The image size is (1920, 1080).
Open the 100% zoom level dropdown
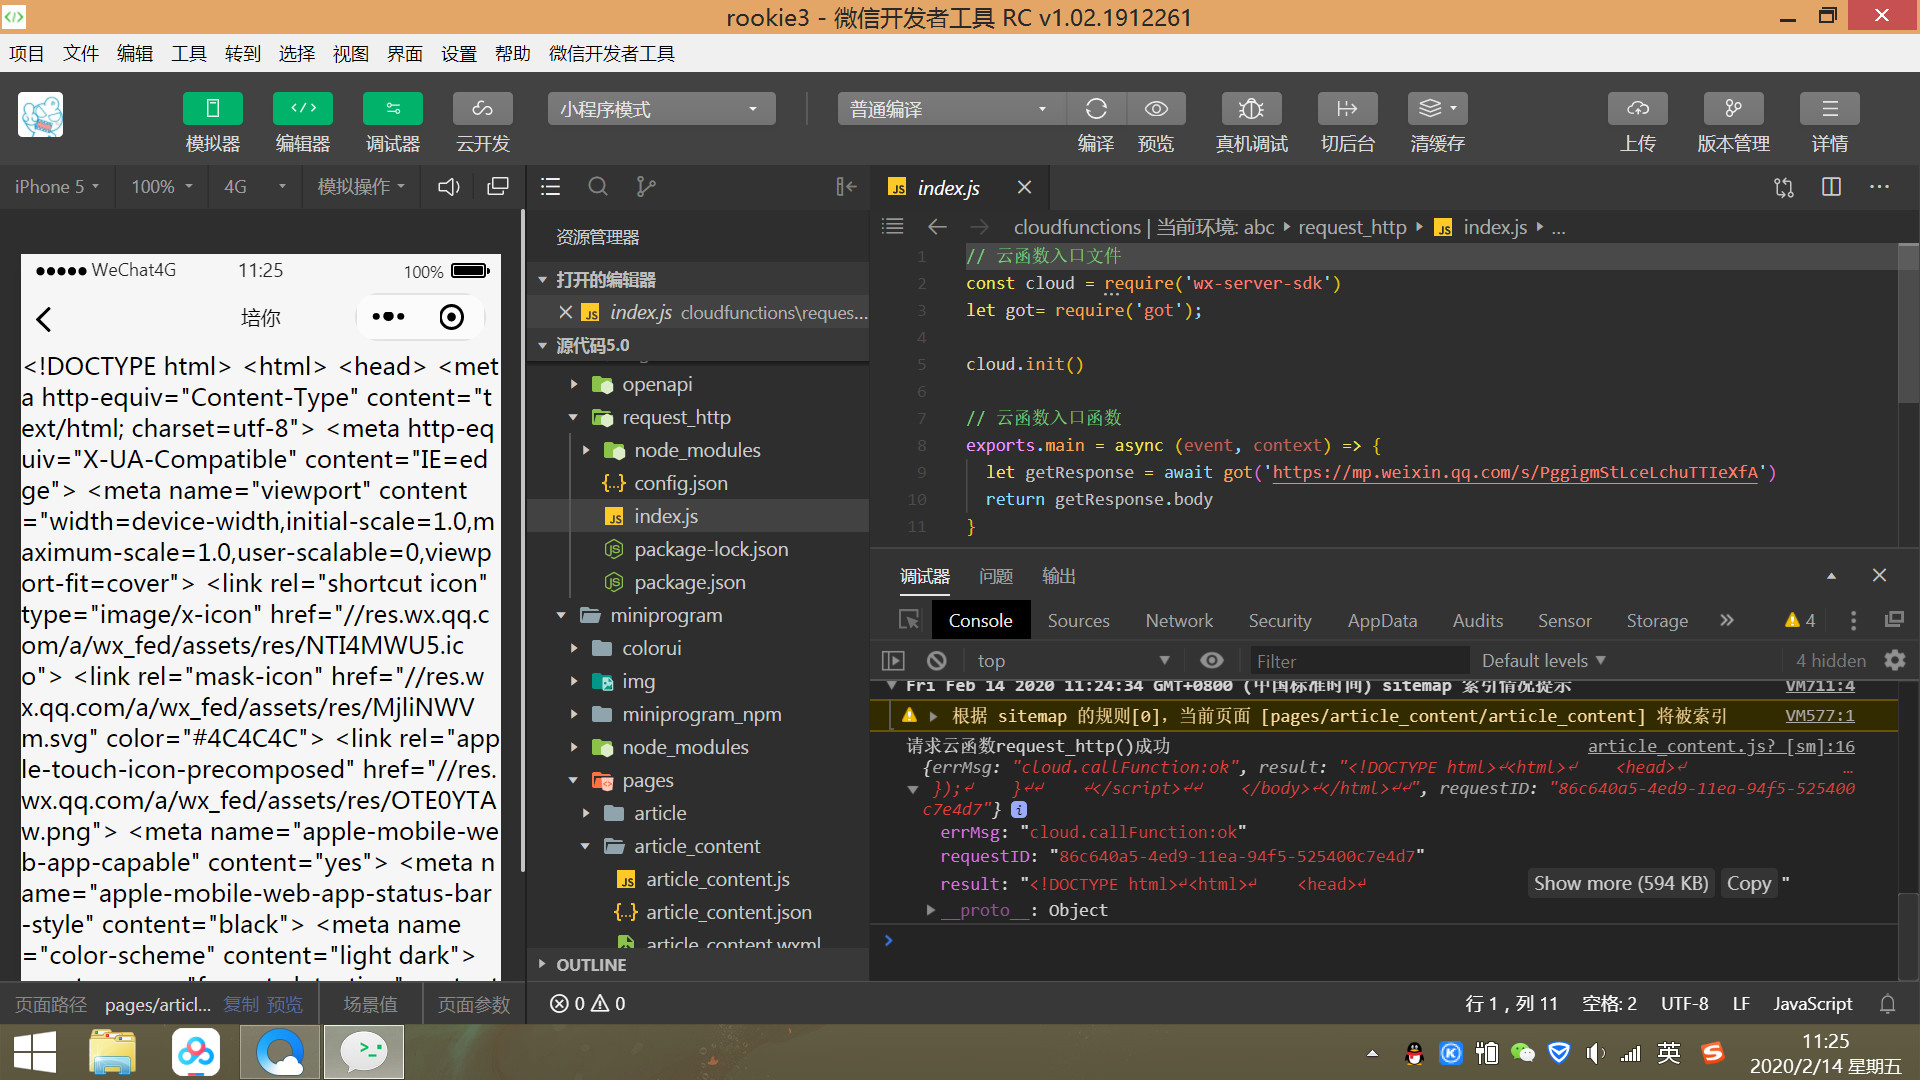162,186
